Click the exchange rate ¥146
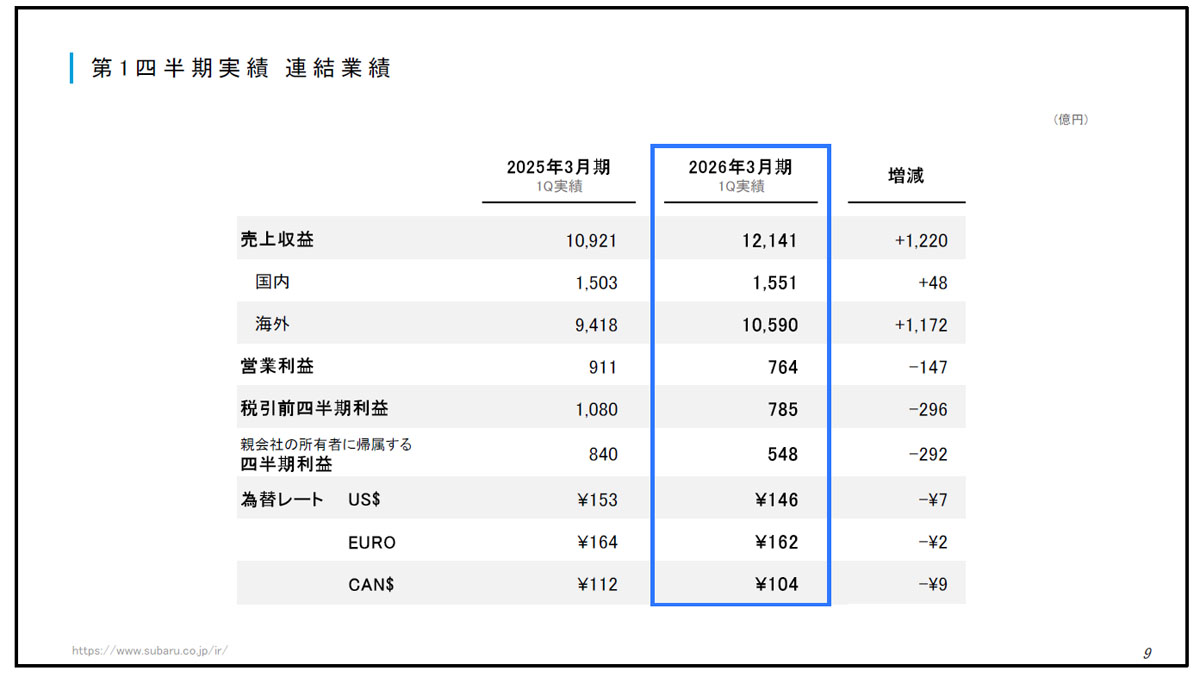 [777, 500]
